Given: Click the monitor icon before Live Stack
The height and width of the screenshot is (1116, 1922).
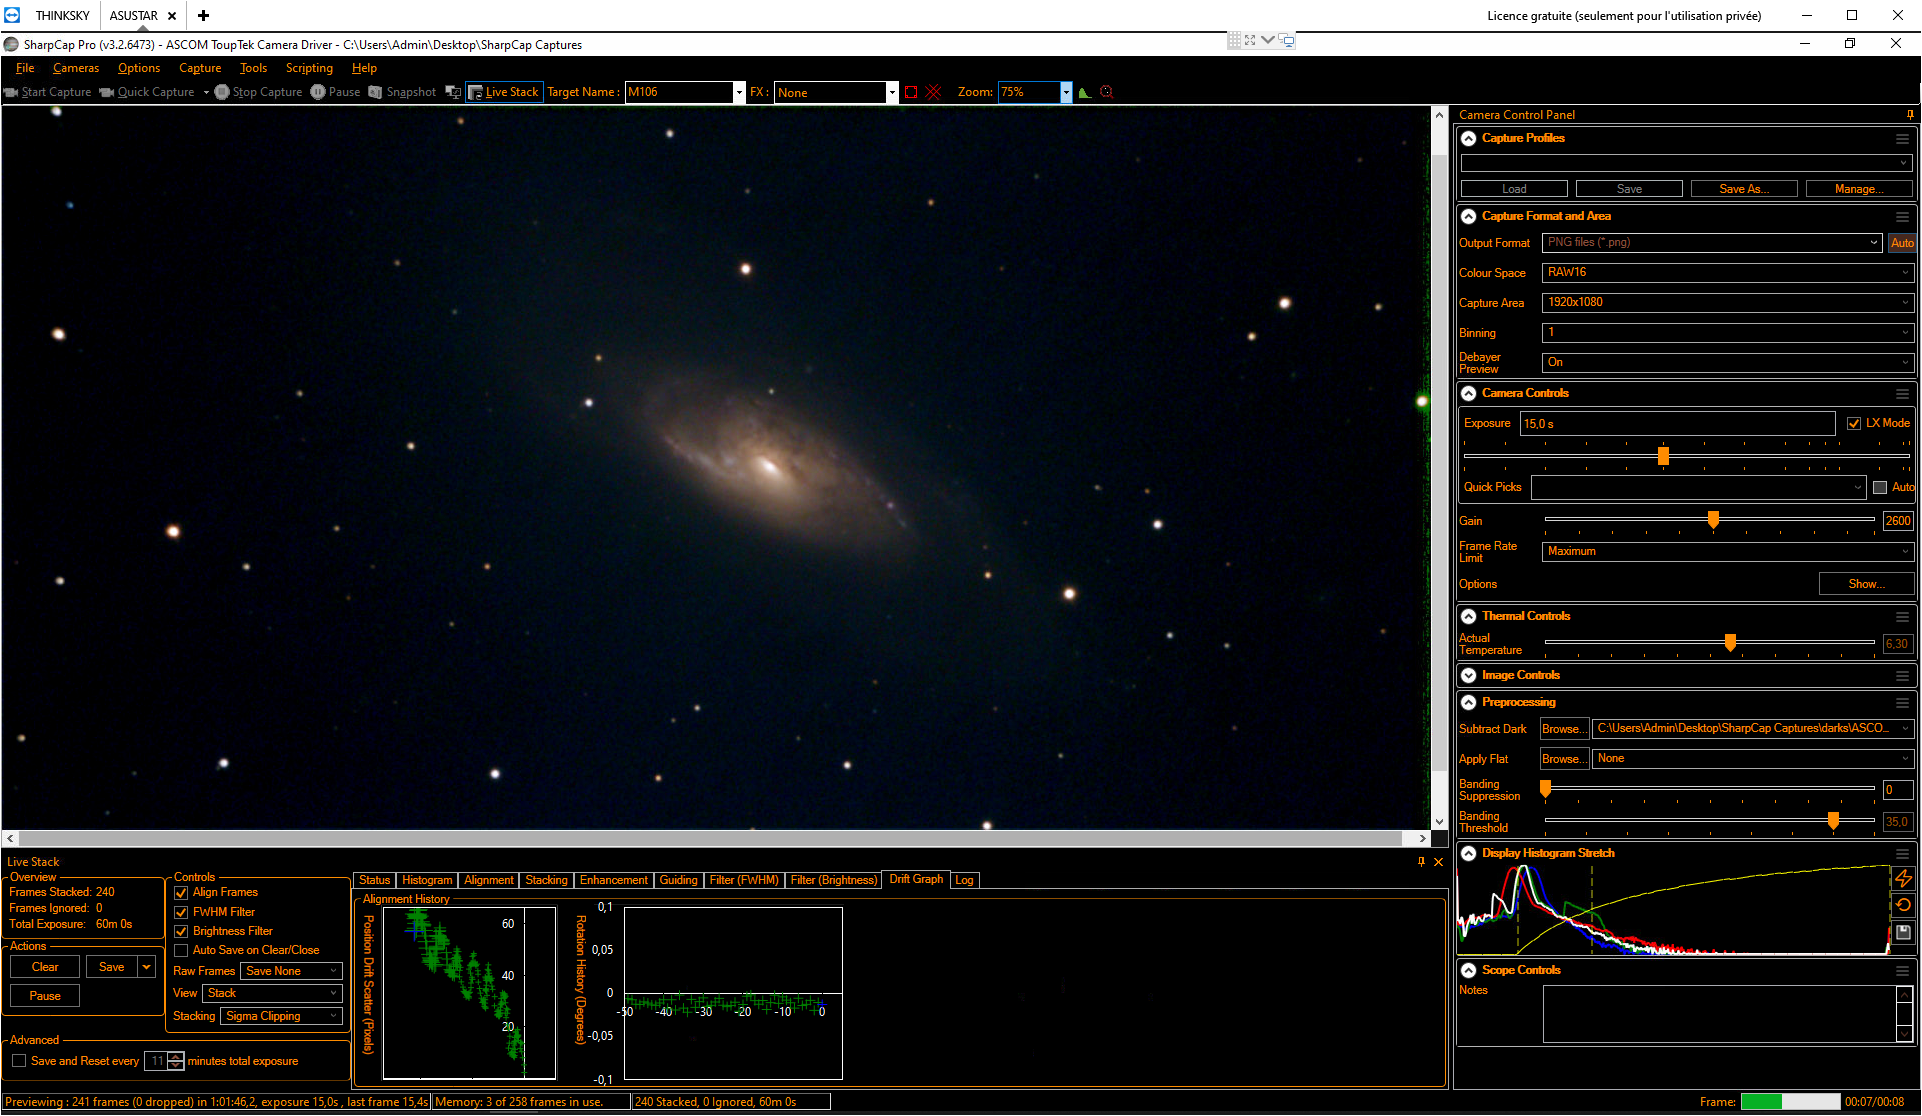Looking at the screenshot, I should (x=453, y=92).
